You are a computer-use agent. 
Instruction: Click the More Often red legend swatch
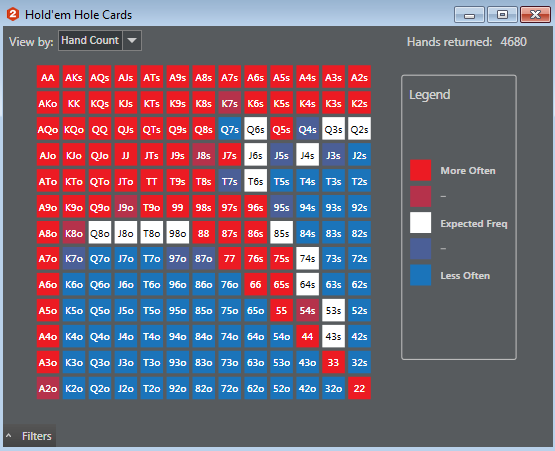(x=420, y=170)
